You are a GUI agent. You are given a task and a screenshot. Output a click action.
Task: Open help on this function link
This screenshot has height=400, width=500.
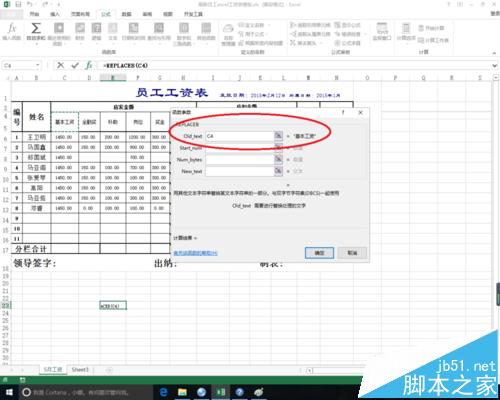pyautogui.click(x=196, y=253)
